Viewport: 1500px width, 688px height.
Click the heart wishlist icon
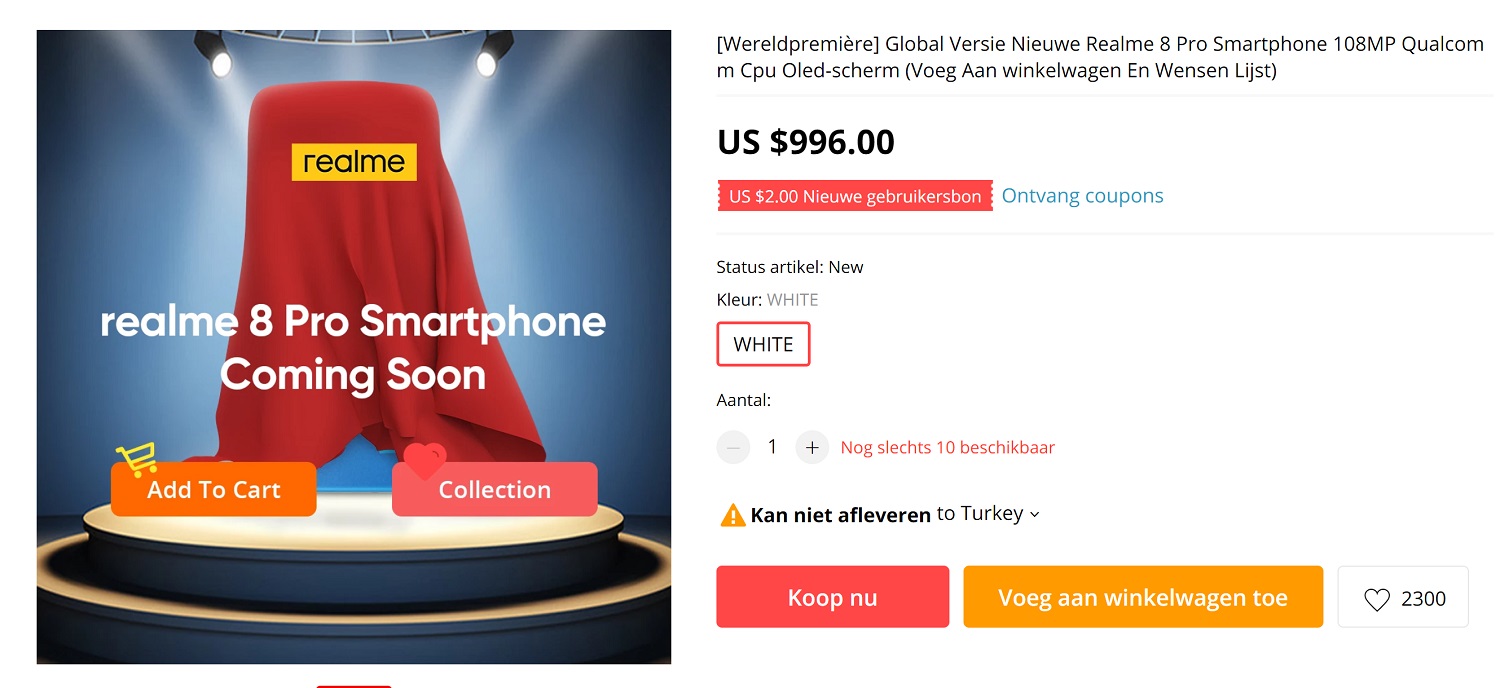1377,599
